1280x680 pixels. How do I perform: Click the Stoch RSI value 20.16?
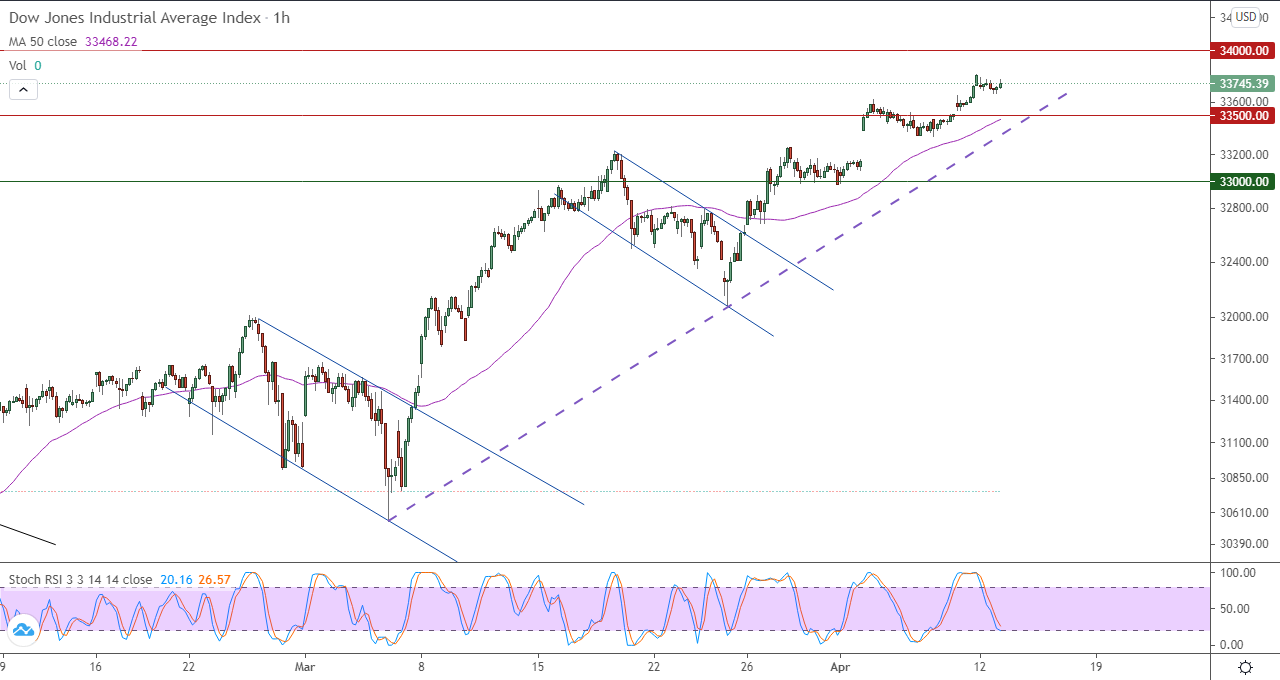pos(175,579)
